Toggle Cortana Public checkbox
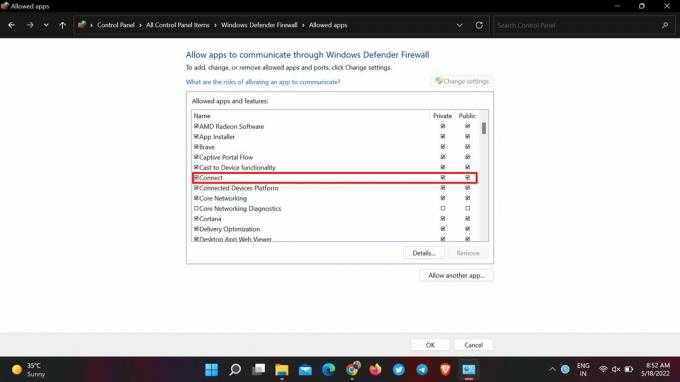680x382 pixels. [x=468, y=219]
